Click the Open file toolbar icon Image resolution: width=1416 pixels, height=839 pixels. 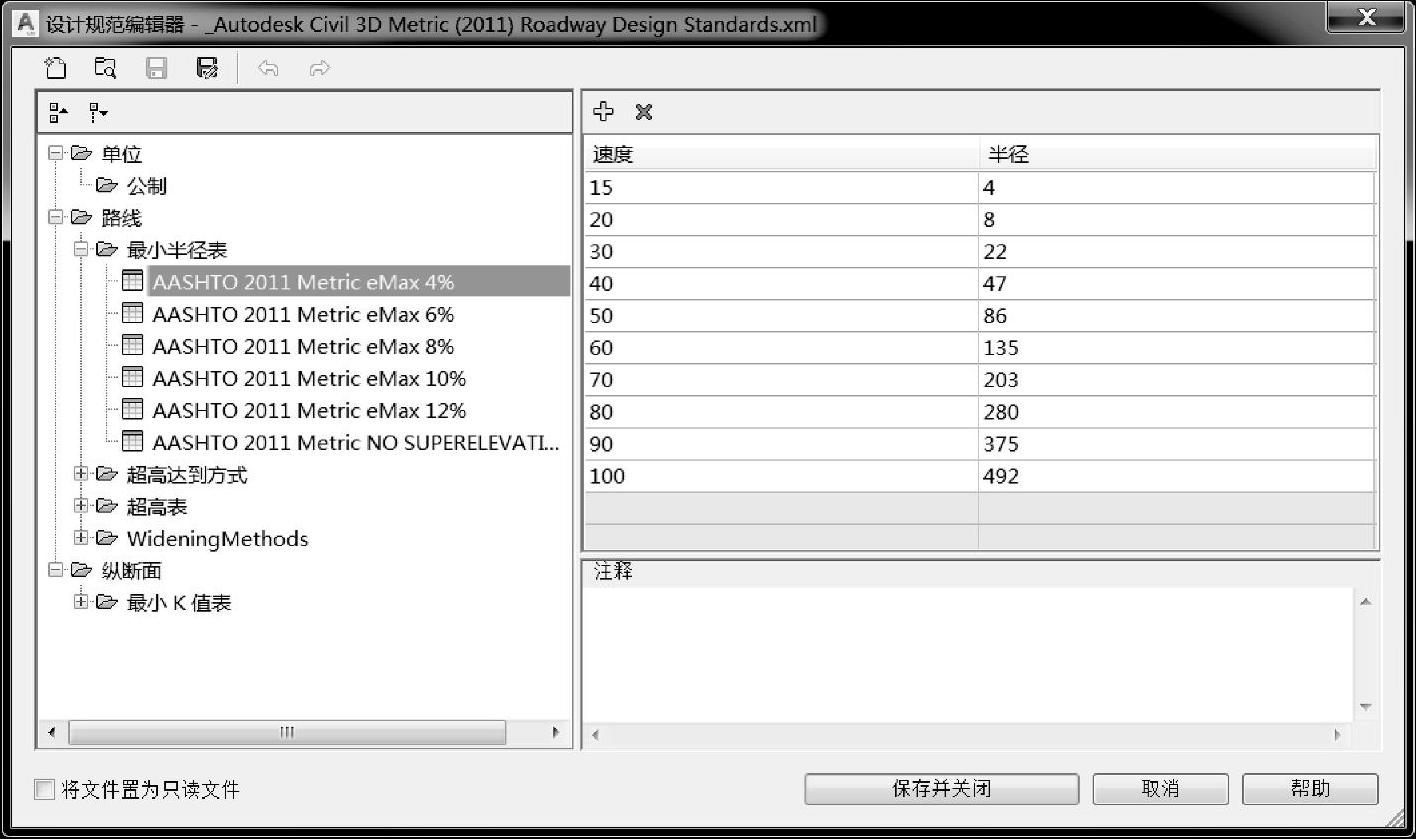[105, 68]
